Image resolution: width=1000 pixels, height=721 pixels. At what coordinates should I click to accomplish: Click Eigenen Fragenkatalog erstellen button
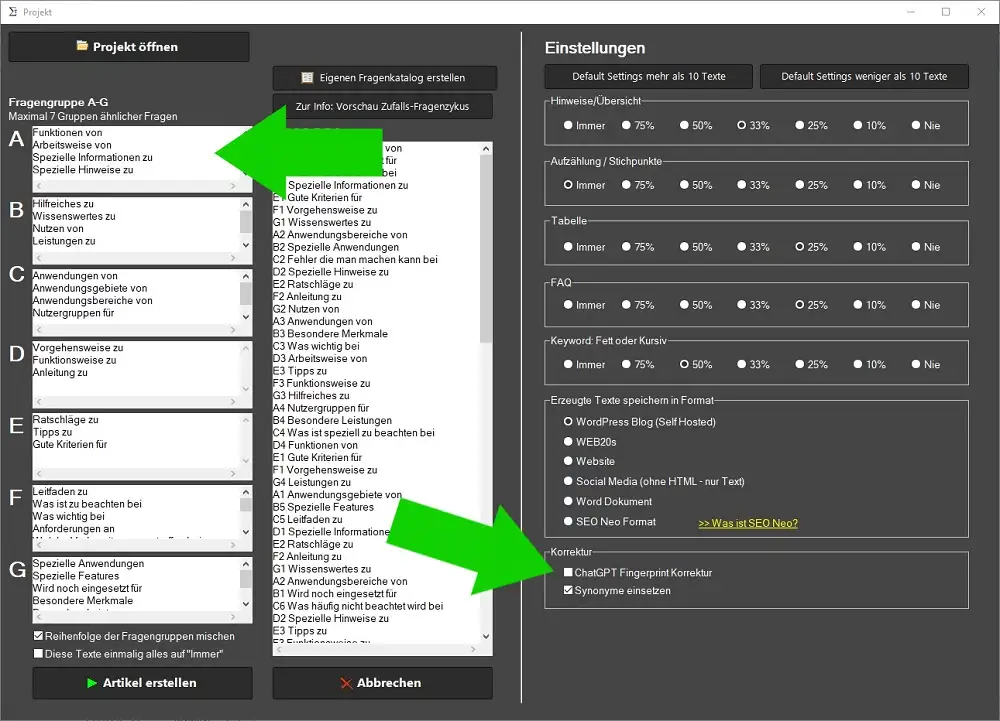[382, 77]
